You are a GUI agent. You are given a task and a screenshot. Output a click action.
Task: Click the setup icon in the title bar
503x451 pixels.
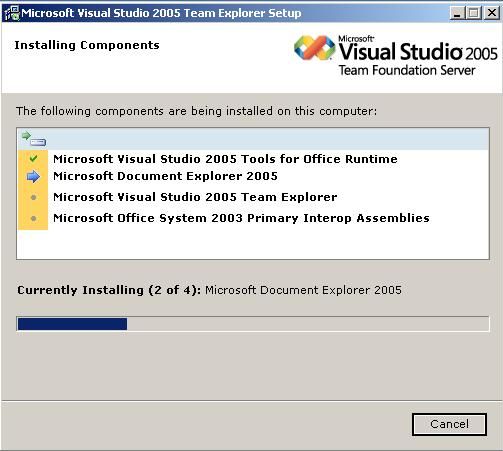tap(11, 13)
